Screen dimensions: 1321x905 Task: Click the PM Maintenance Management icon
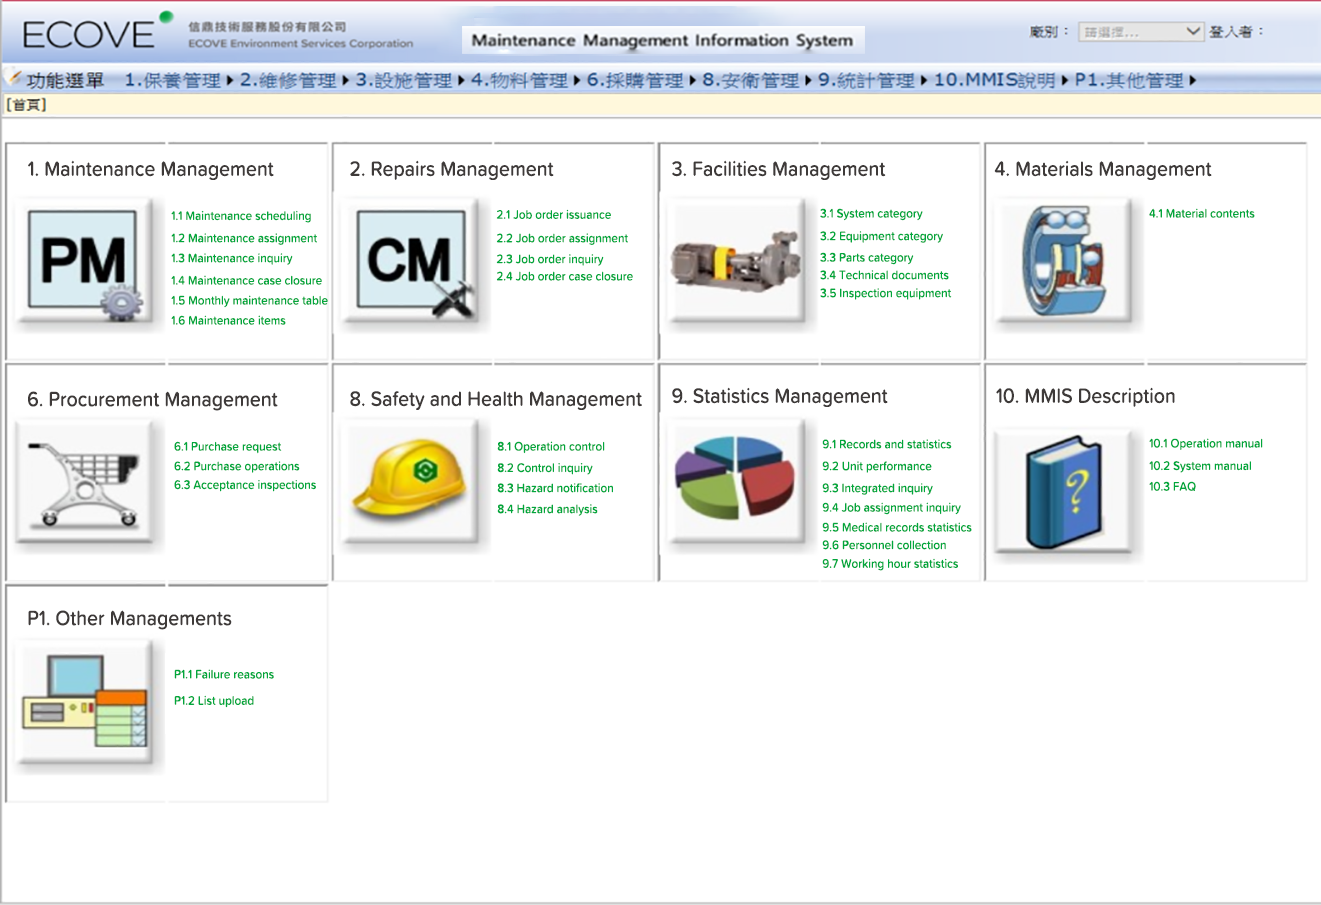click(83, 262)
